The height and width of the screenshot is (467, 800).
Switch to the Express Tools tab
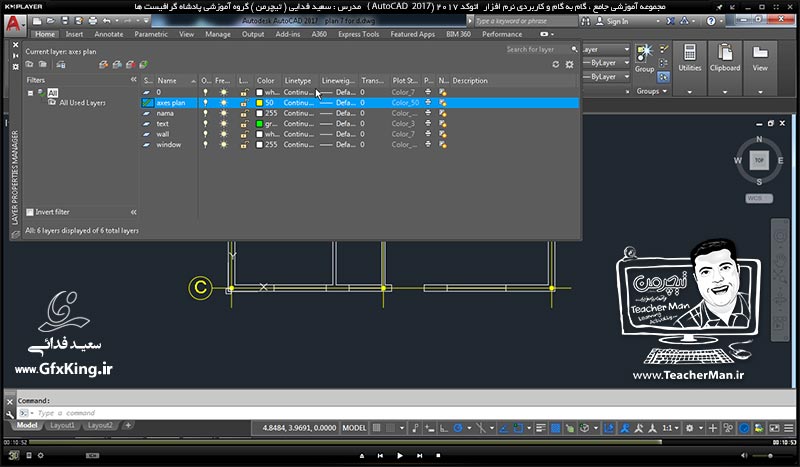tap(358, 34)
